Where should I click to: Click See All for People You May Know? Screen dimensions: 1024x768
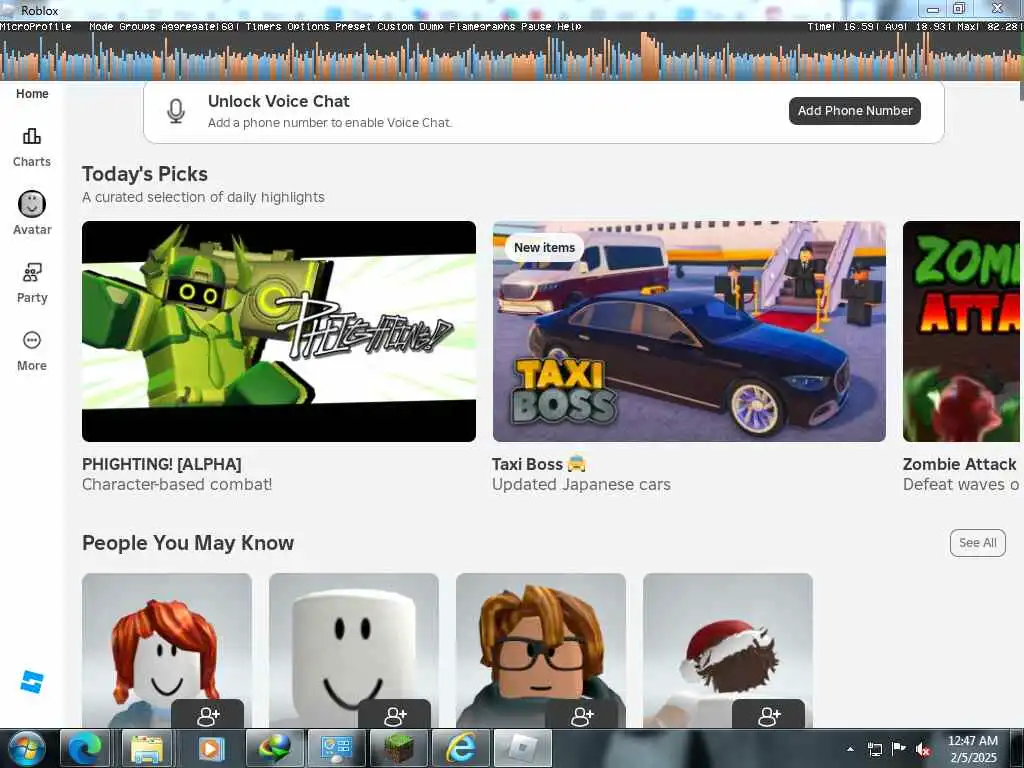[978, 543]
